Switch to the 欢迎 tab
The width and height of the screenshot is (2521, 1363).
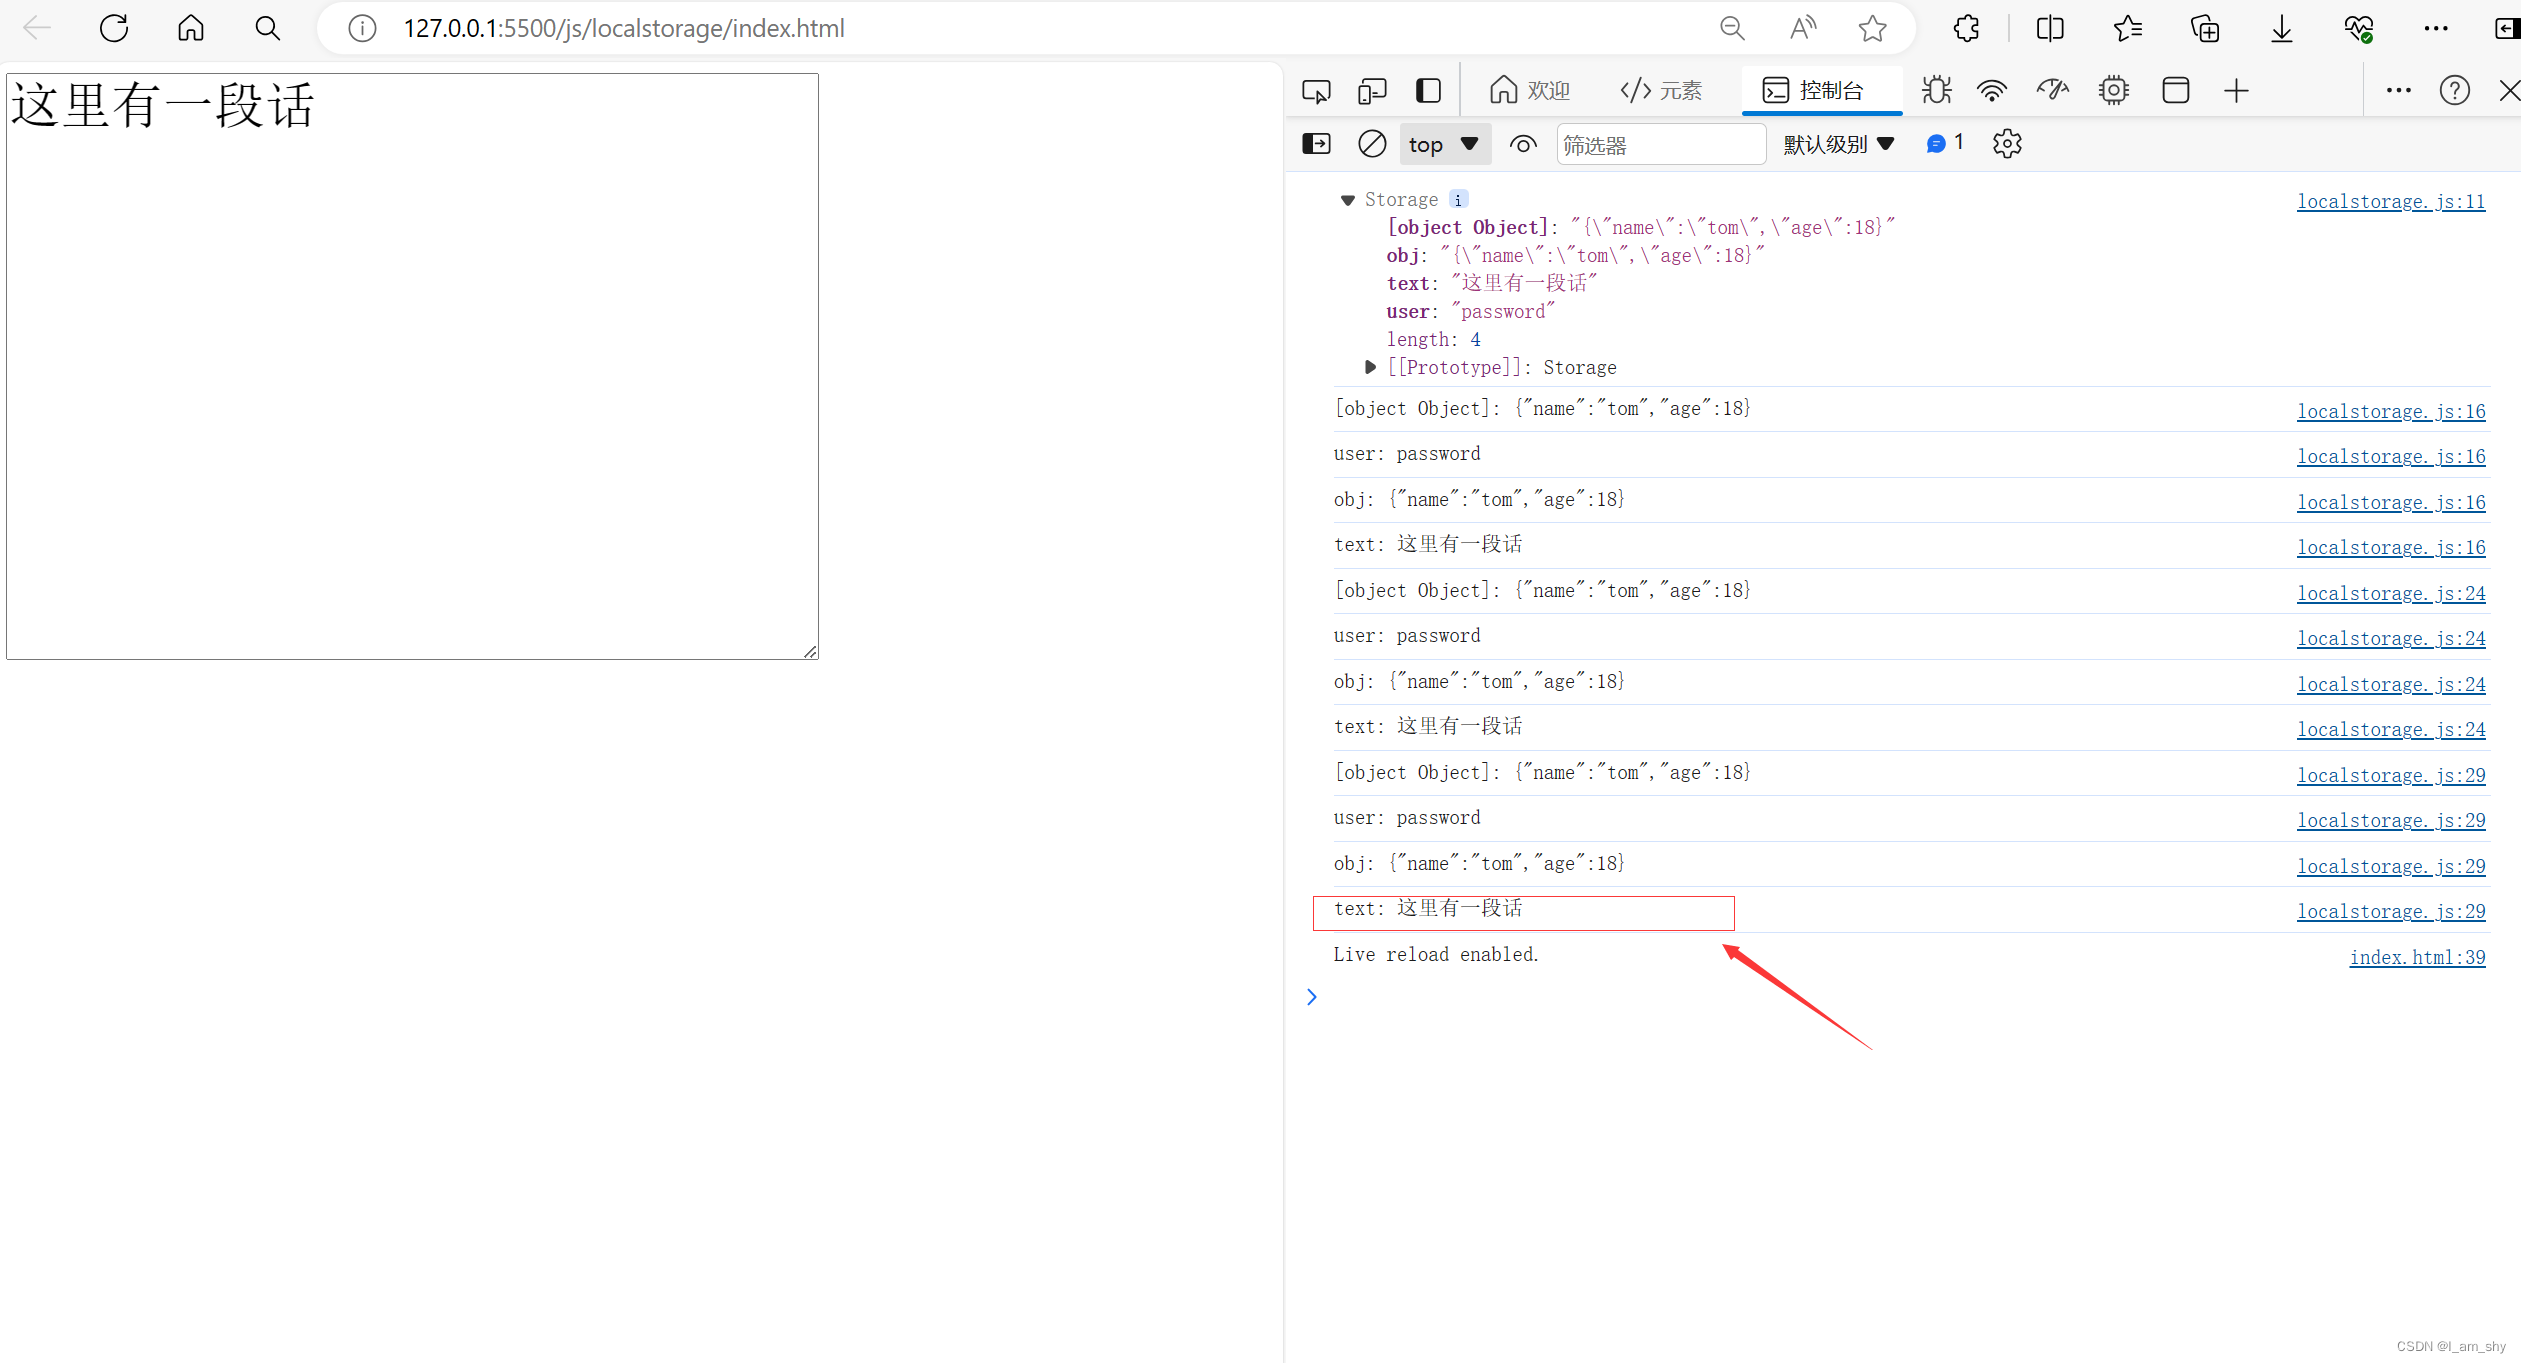click(x=1530, y=91)
